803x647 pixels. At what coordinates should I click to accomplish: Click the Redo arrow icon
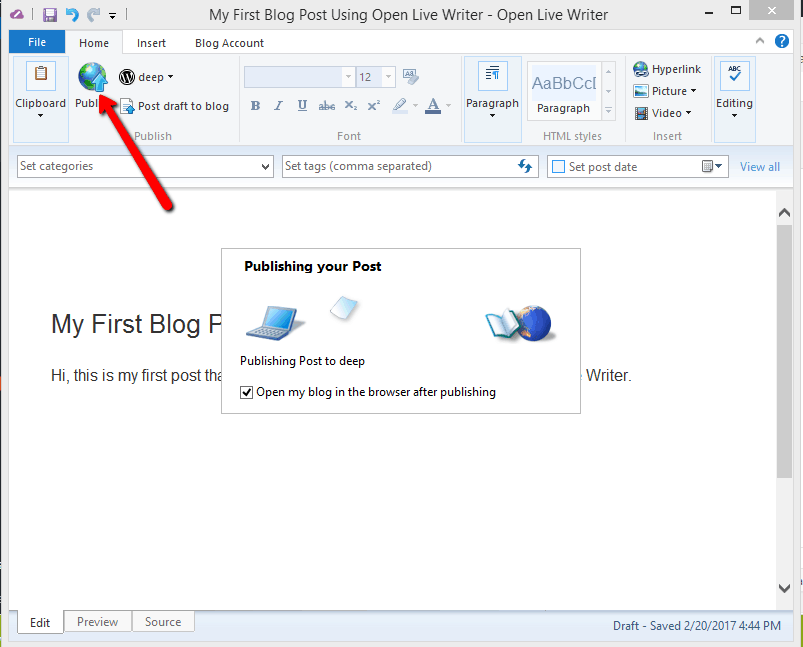(93, 14)
